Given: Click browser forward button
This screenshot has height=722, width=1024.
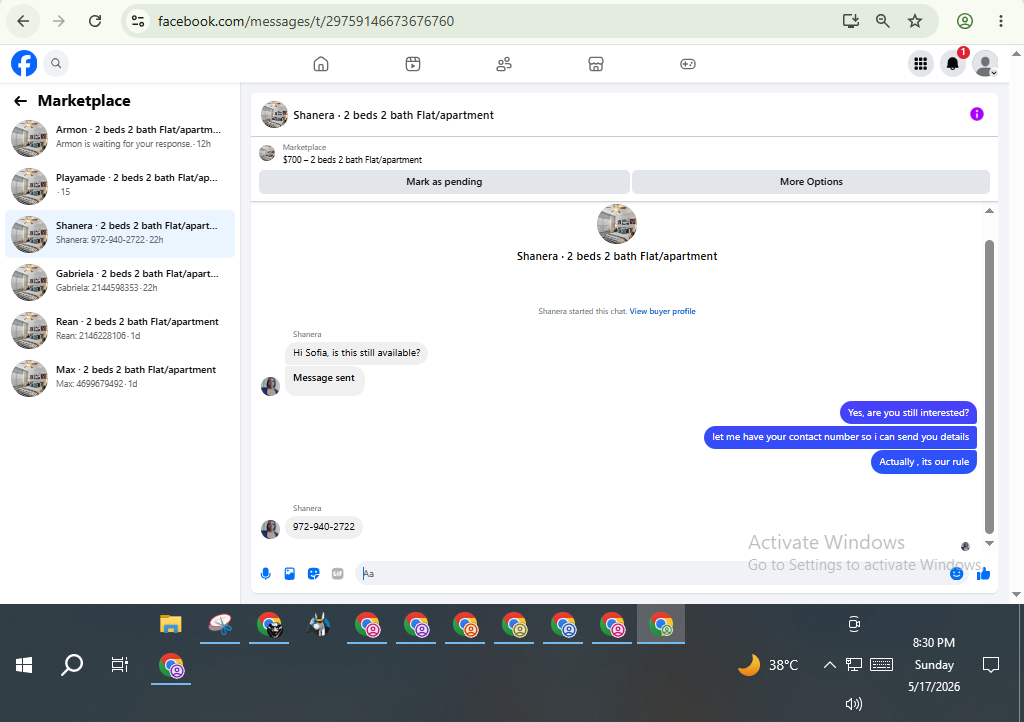Looking at the screenshot, I should (x=59, y=21).
